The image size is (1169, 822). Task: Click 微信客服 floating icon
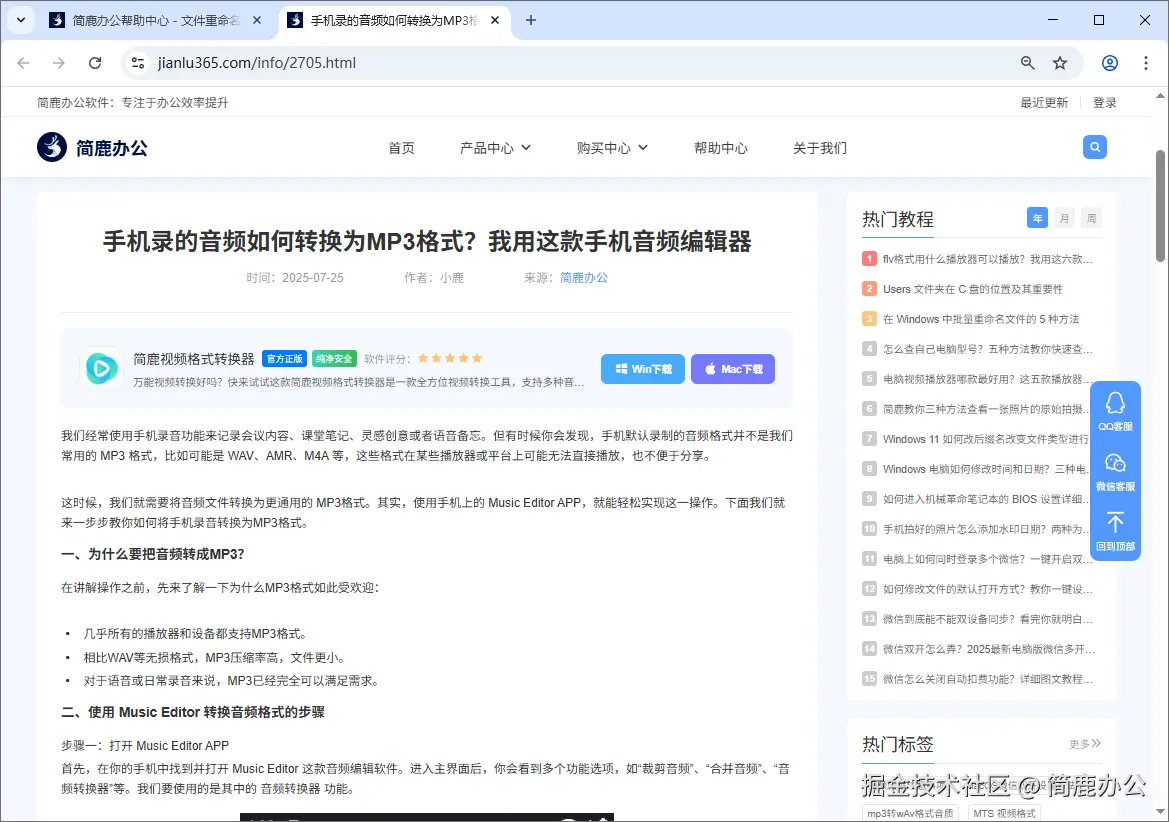[x=1115, y=472]
